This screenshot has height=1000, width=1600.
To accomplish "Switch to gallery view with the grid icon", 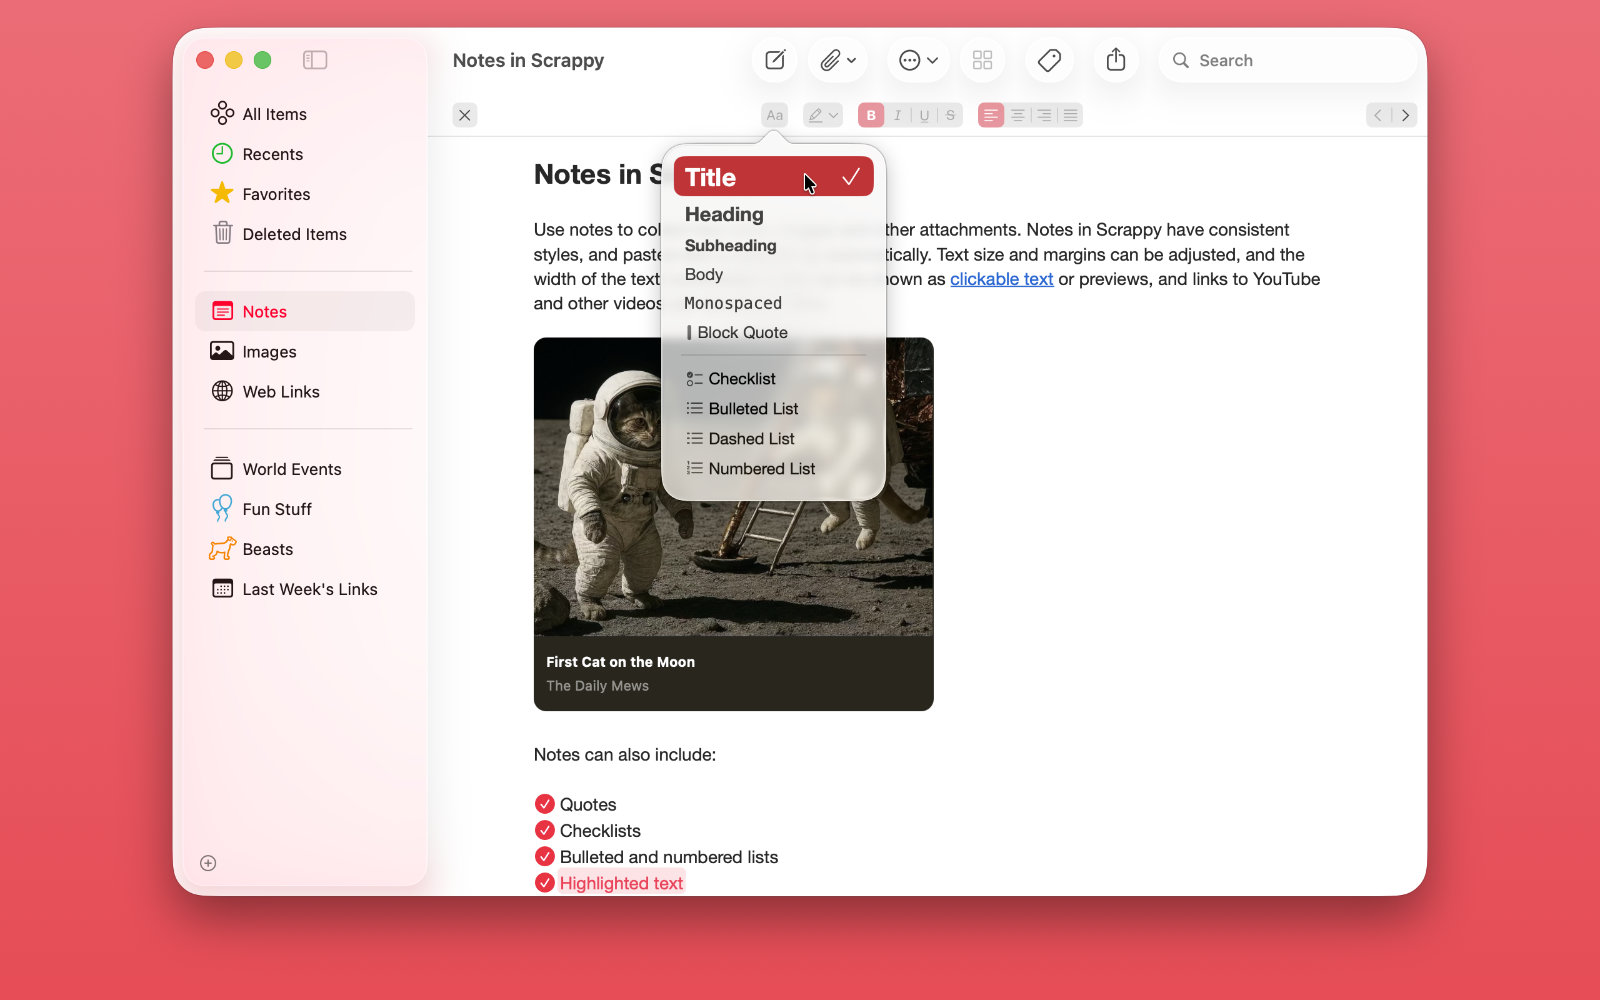I will (x=982, y=60).
